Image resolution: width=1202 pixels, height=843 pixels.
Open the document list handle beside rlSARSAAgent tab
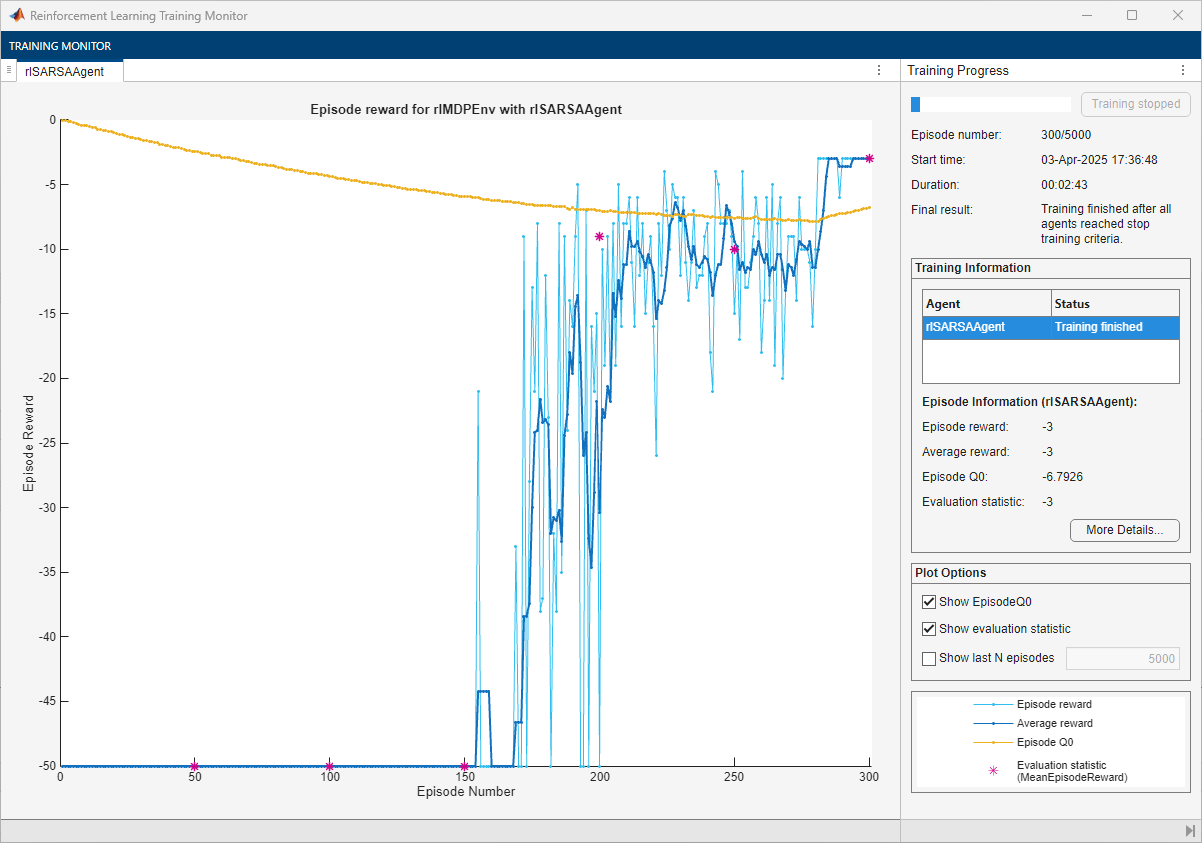point(9,70)
